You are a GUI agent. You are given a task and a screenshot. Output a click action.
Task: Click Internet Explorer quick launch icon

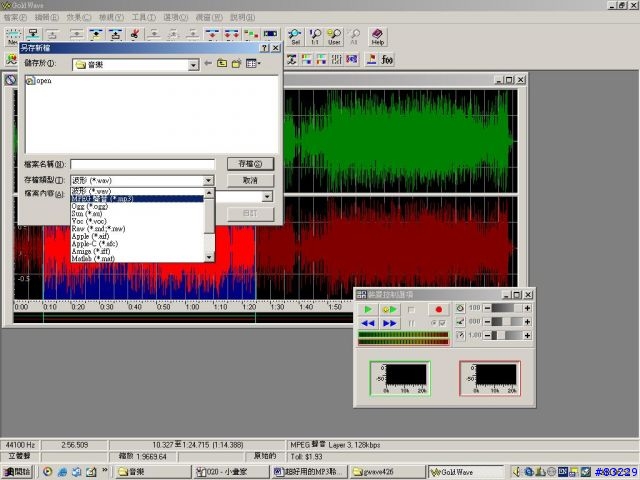tap(62, 471)
